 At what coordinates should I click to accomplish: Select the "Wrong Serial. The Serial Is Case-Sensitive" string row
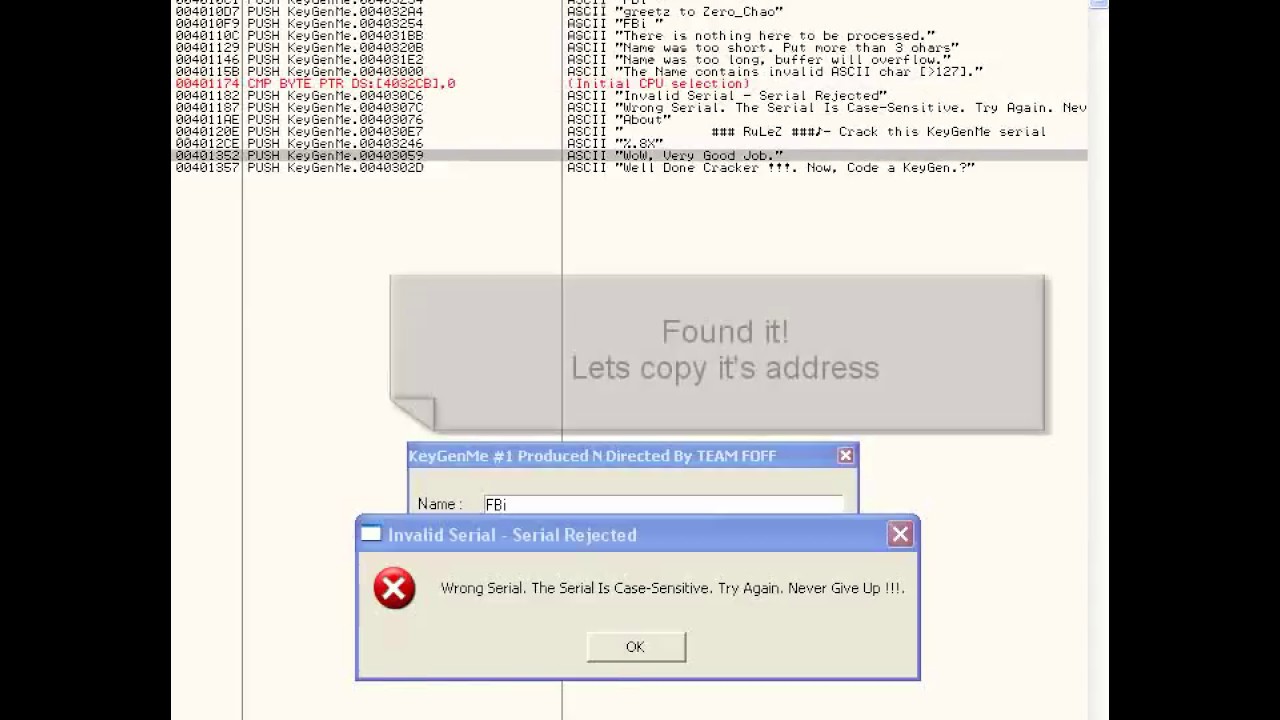(827, 108)
